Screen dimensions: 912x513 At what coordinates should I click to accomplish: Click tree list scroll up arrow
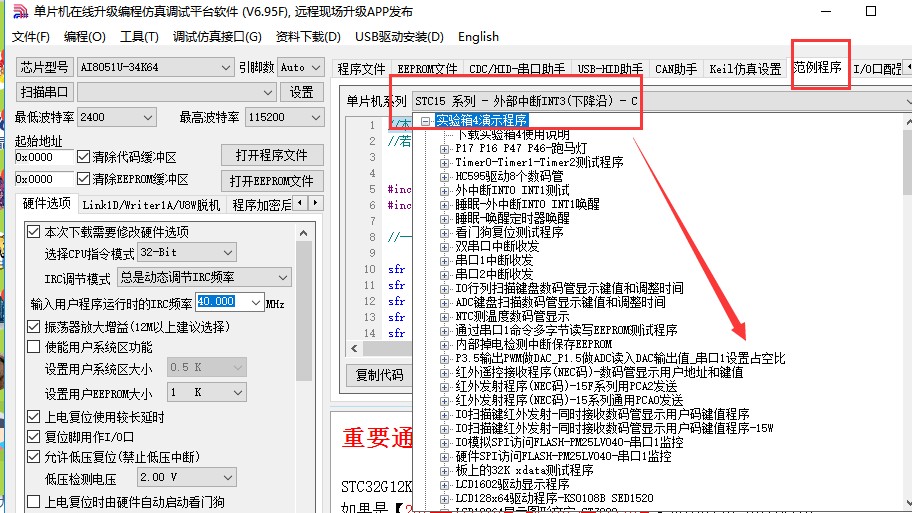tap(907, 122)
